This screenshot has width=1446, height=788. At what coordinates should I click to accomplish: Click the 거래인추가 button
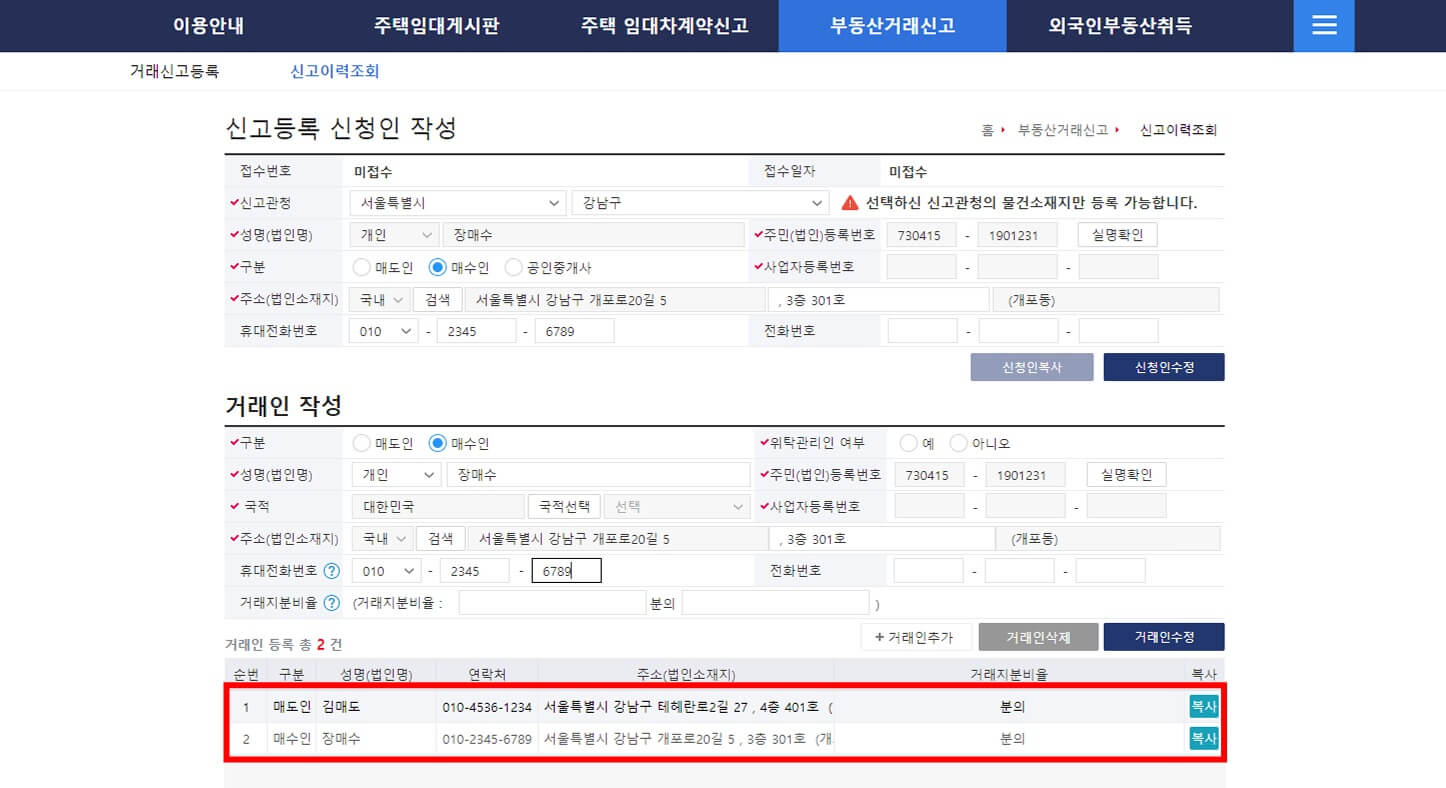(915, 636)
